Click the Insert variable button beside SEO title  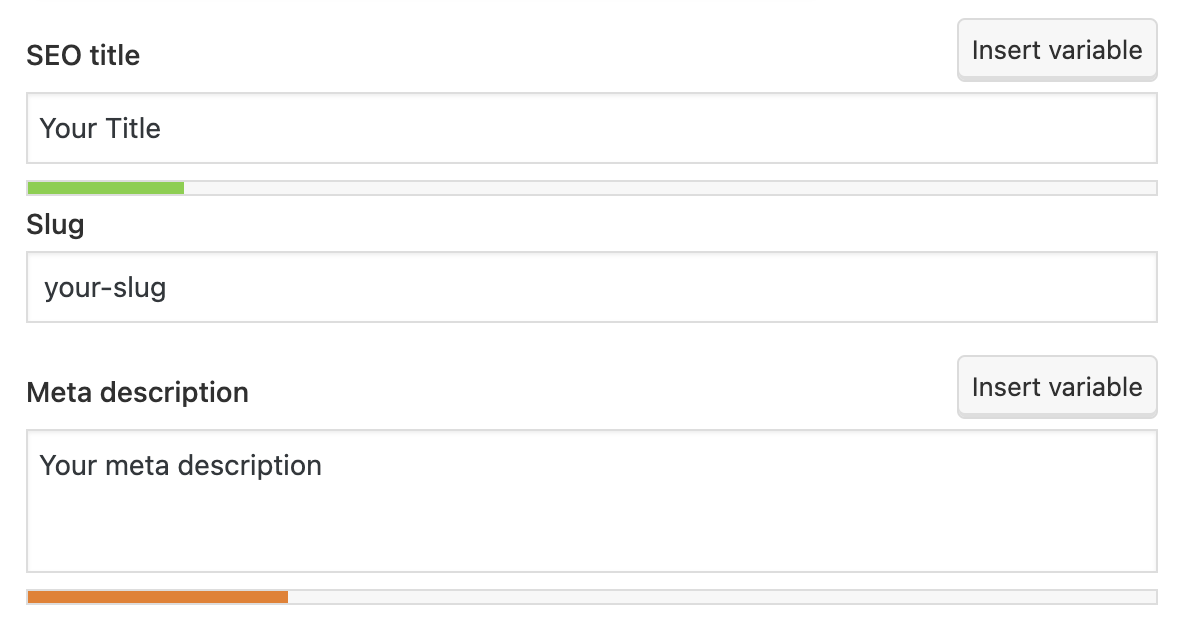coord(1056,49)
